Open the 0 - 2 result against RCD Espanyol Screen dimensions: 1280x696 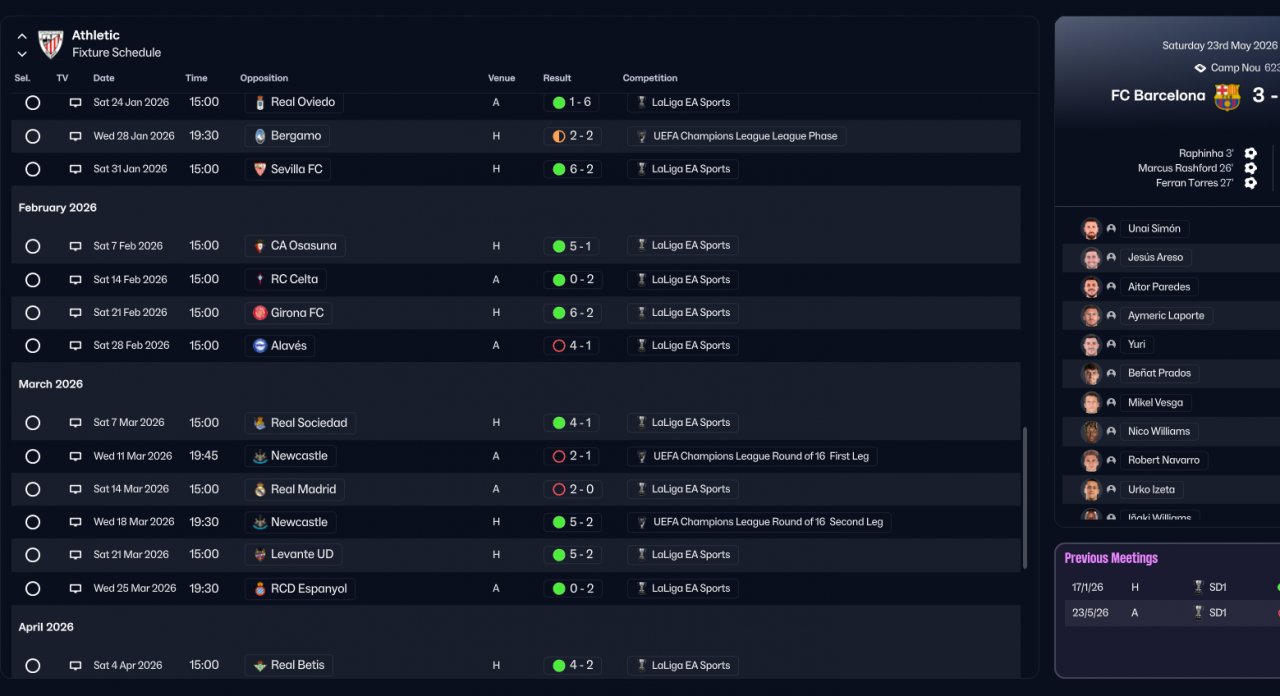pyautogui.click(x=572, y=588)
